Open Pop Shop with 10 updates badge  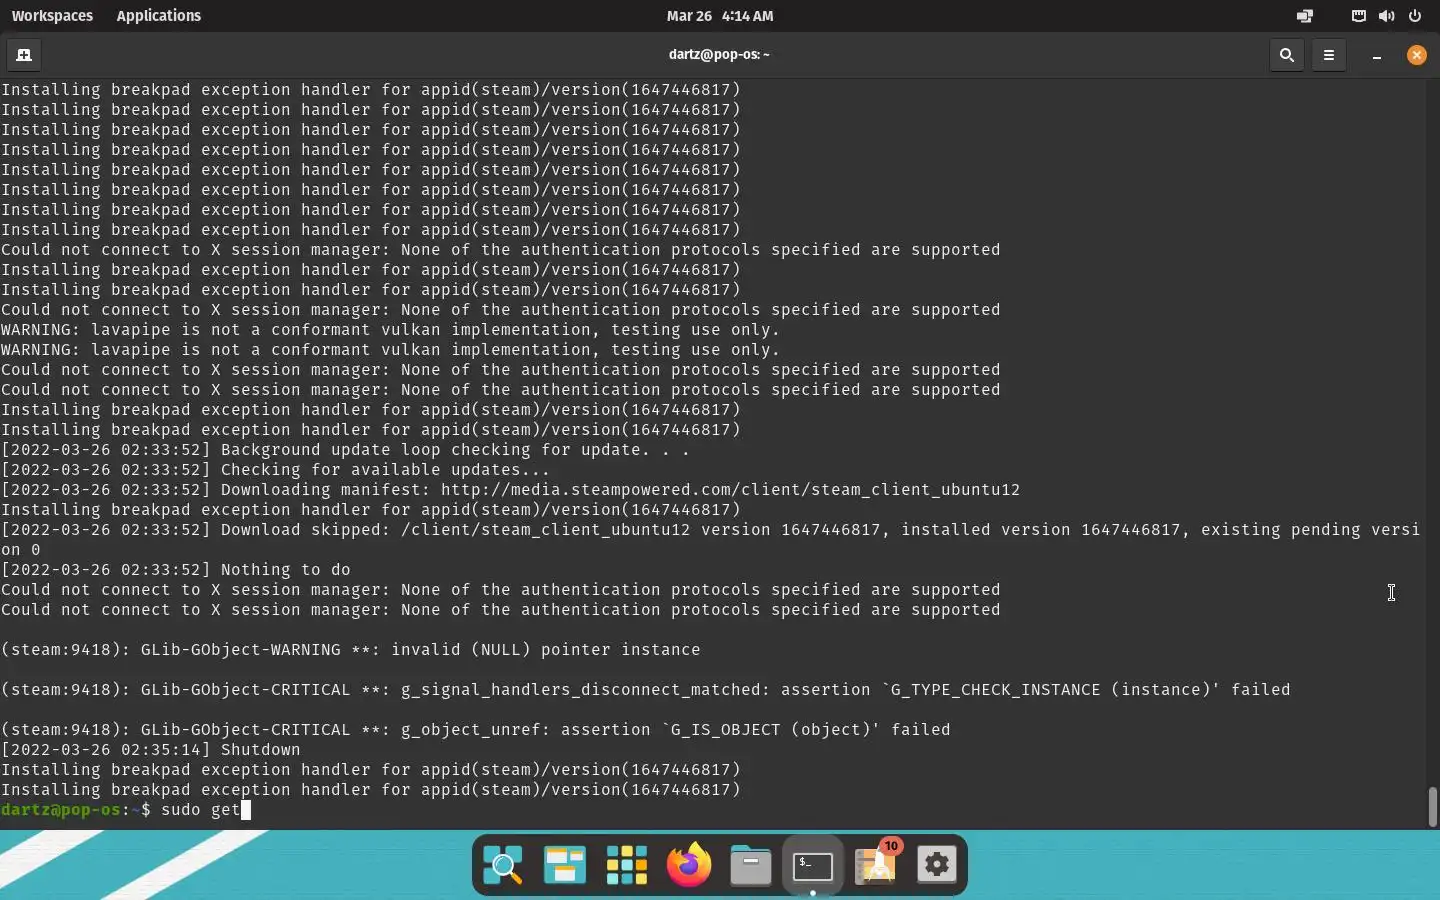[x=877, y=864]
